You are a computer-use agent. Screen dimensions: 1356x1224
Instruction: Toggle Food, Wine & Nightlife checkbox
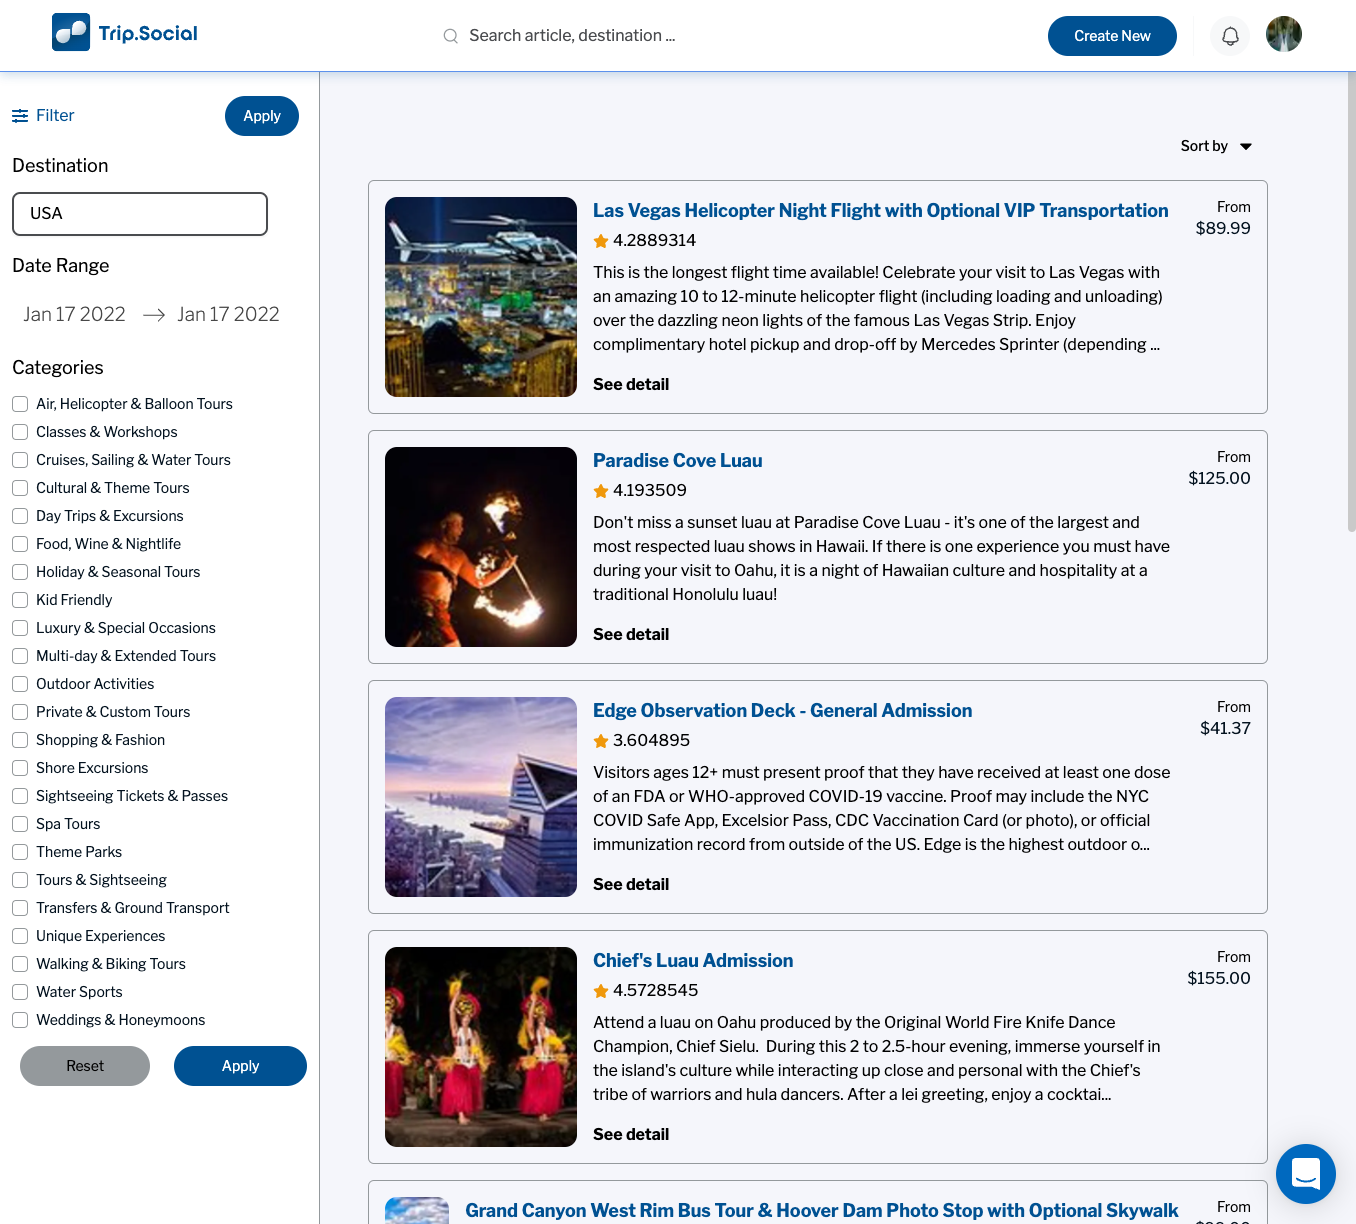pos(20,544)
